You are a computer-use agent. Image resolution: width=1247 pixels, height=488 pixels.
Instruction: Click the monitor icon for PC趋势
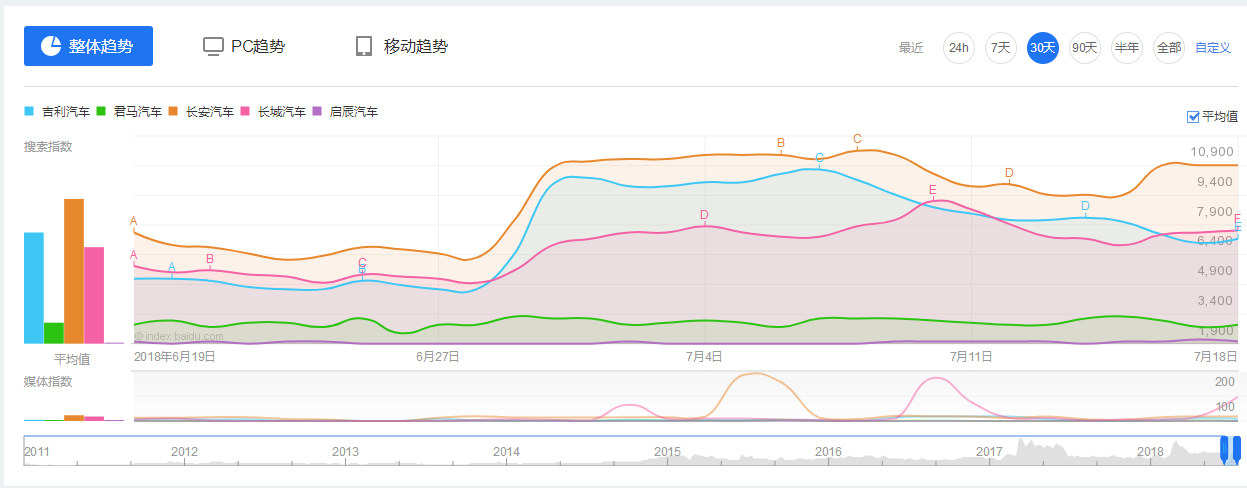tap(213, 47)
